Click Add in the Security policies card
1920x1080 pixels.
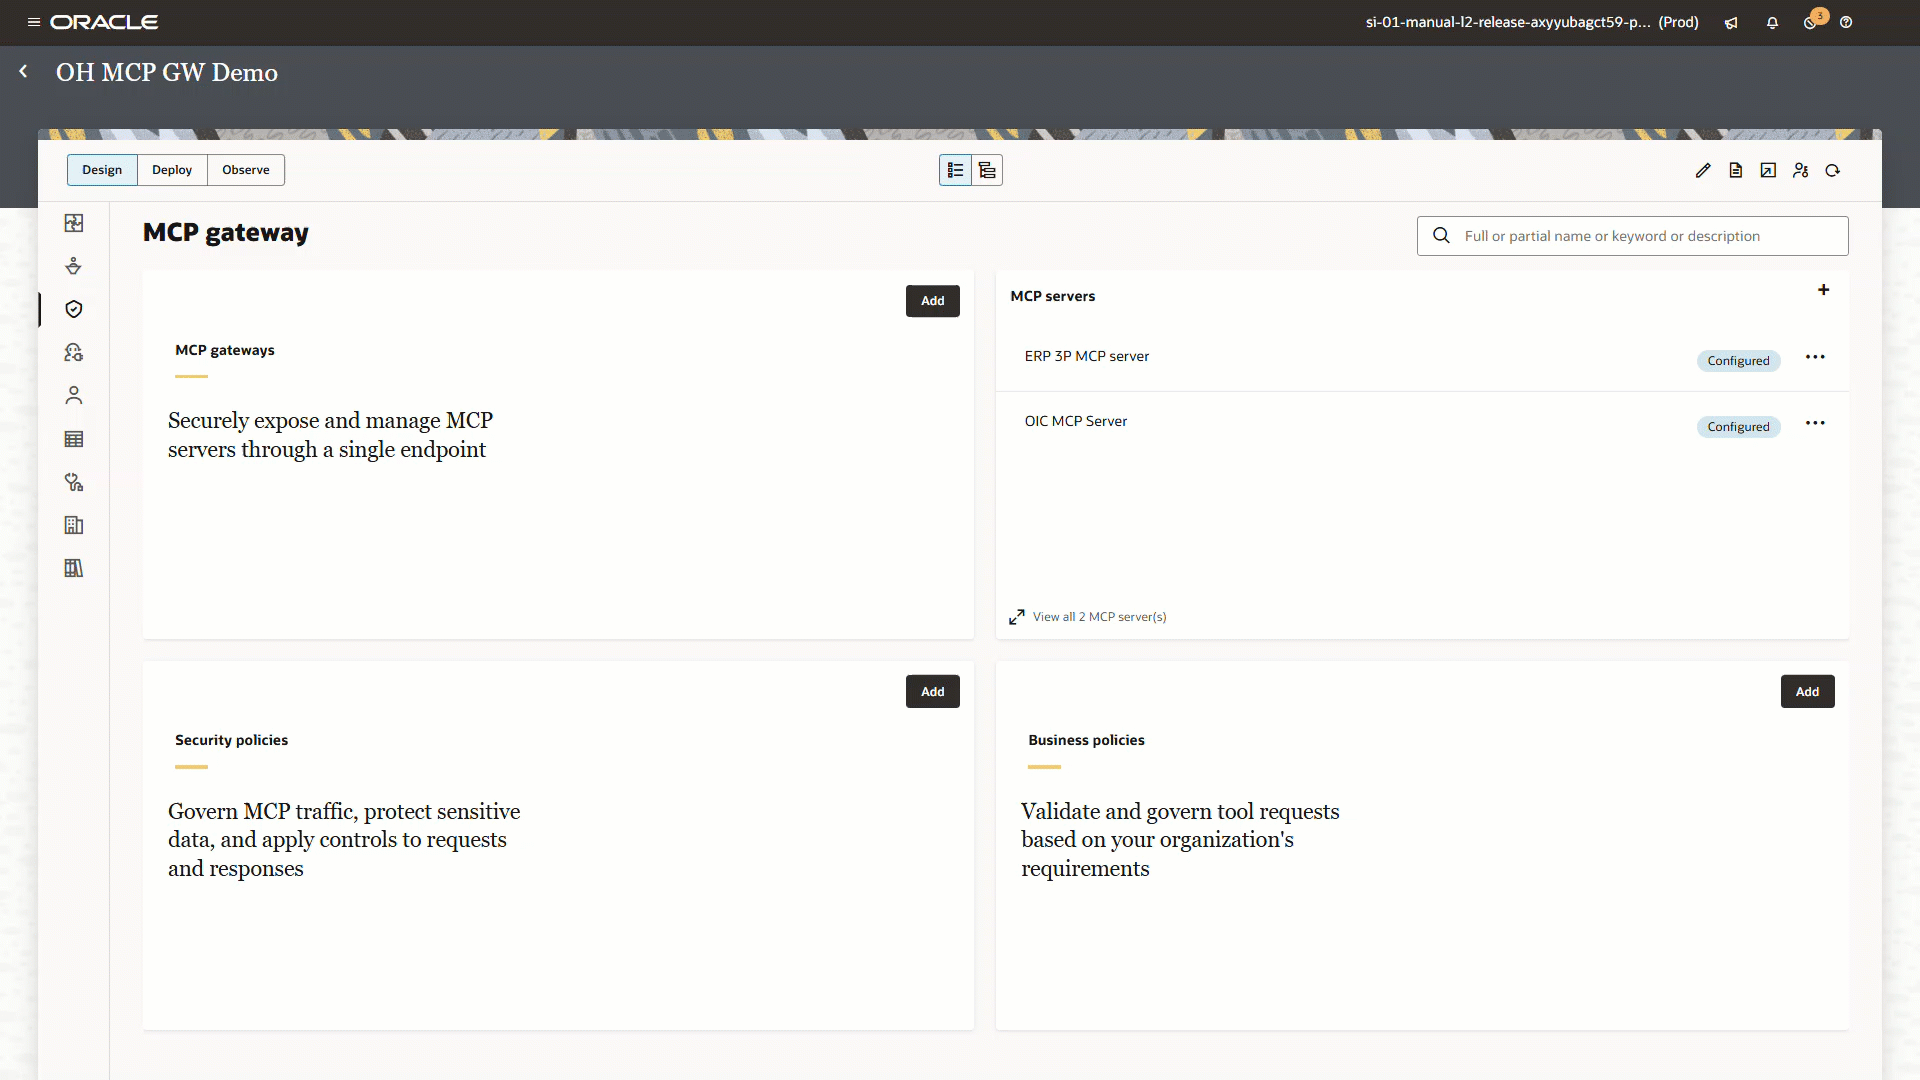[933, 692]
